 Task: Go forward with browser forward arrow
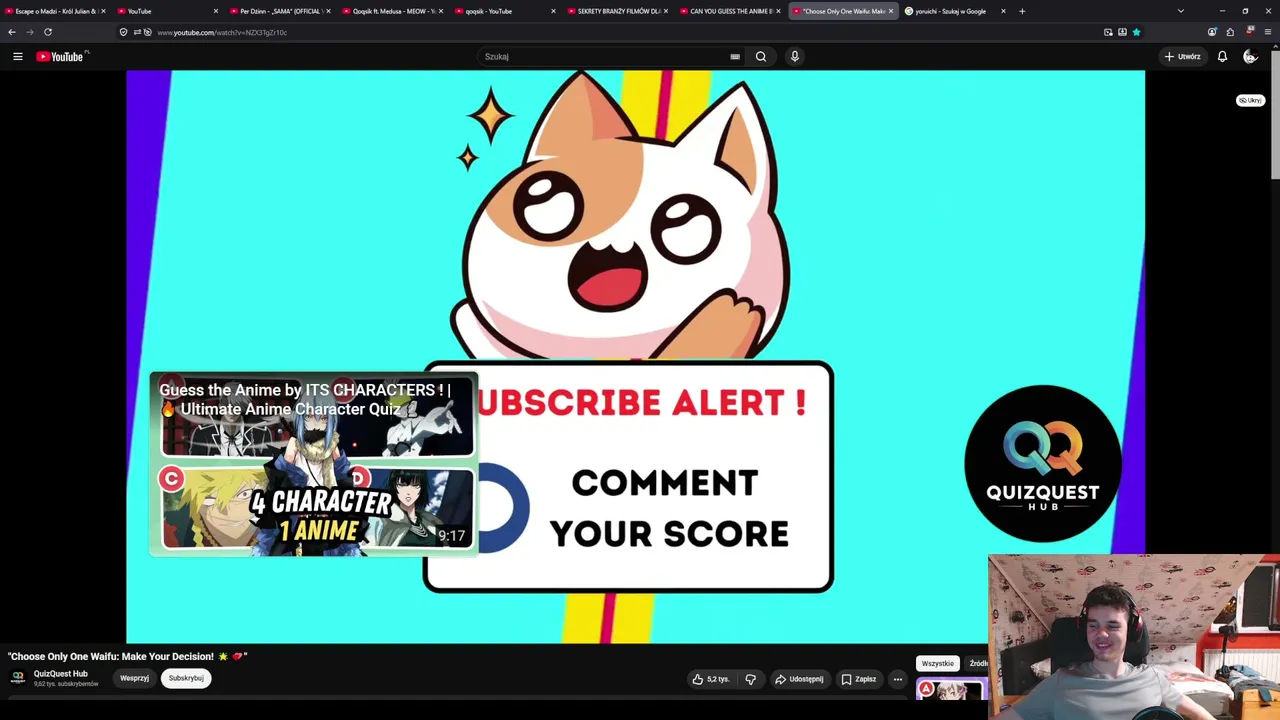(30, 32)
